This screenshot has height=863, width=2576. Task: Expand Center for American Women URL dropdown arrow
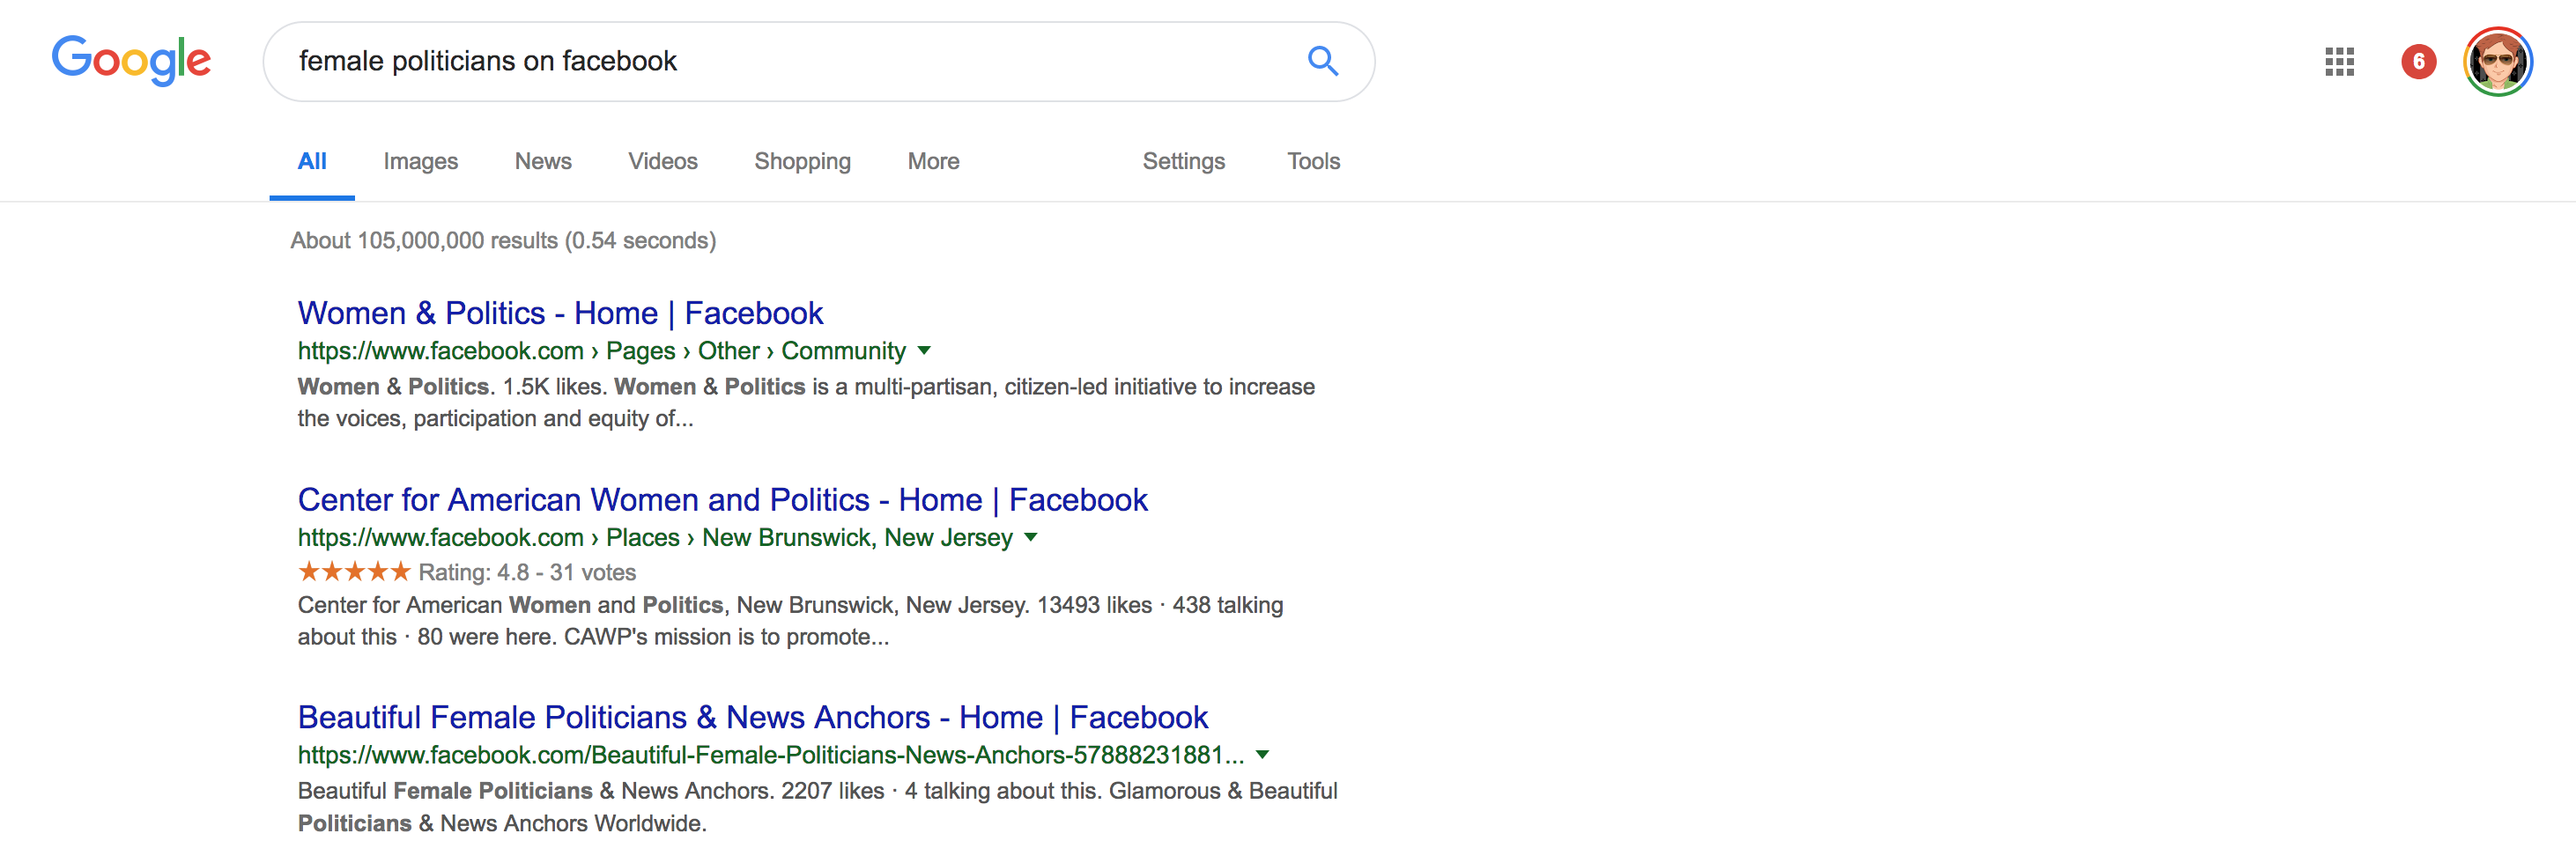1031,538
